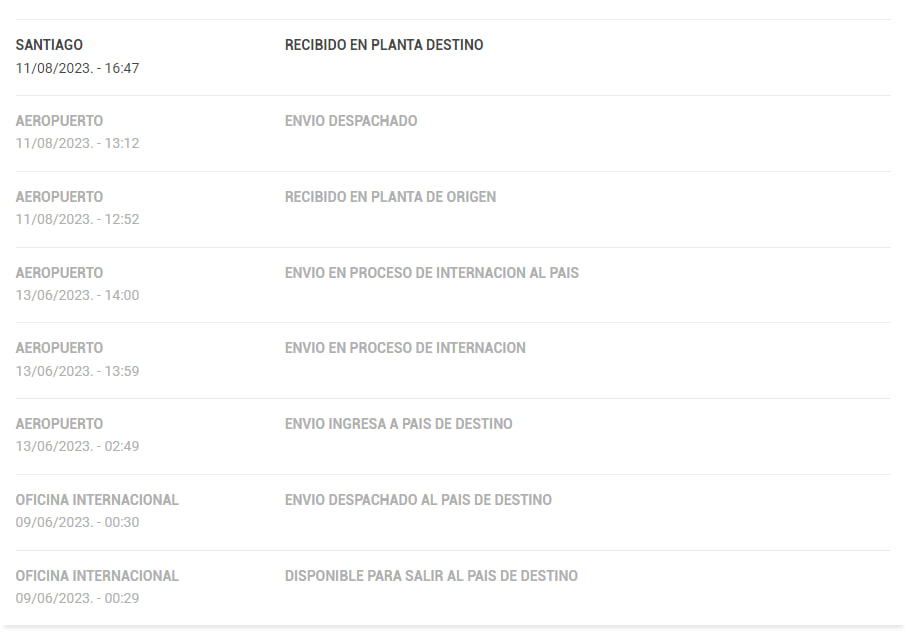The image size is (910, 634).
Task: Select "ENVIO INGRESA A PAIS DE DESTINO"
Action: click(x=398, y=424)
